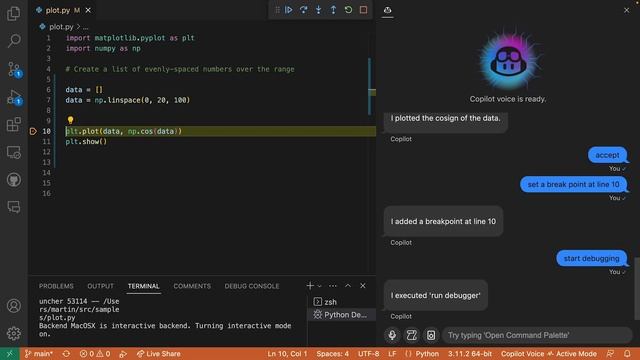This screenshot has width=640, height=360.
Task: Close the bottom panel
Action: point(363,286)
